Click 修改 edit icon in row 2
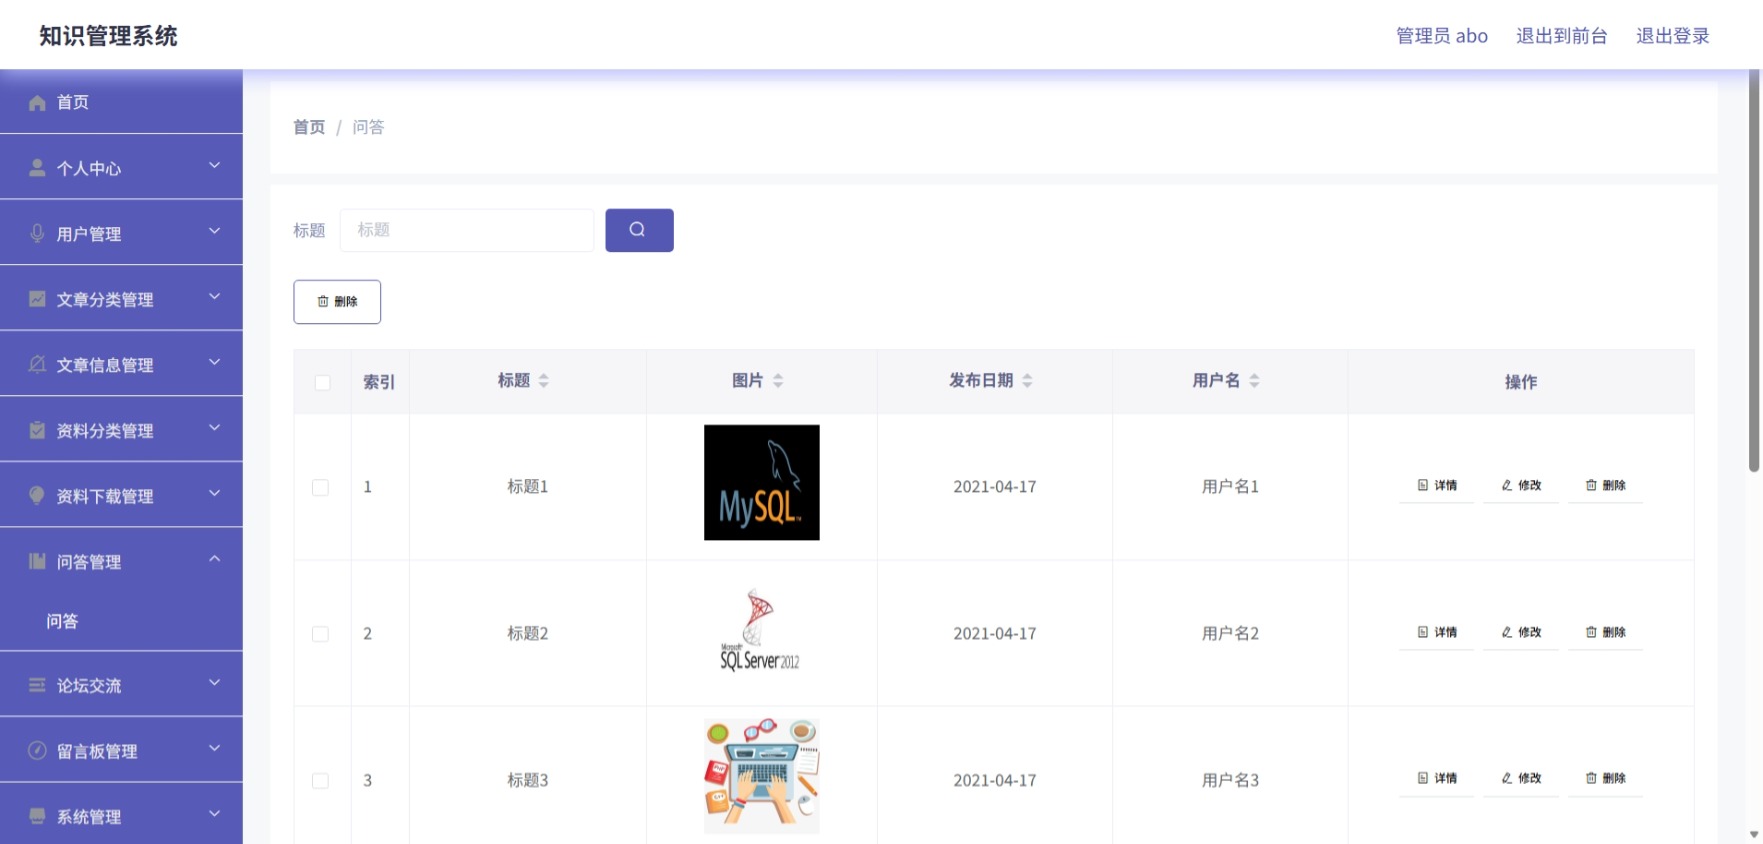Screen dimensions: 1763x844 click(x=1507, y=632)
